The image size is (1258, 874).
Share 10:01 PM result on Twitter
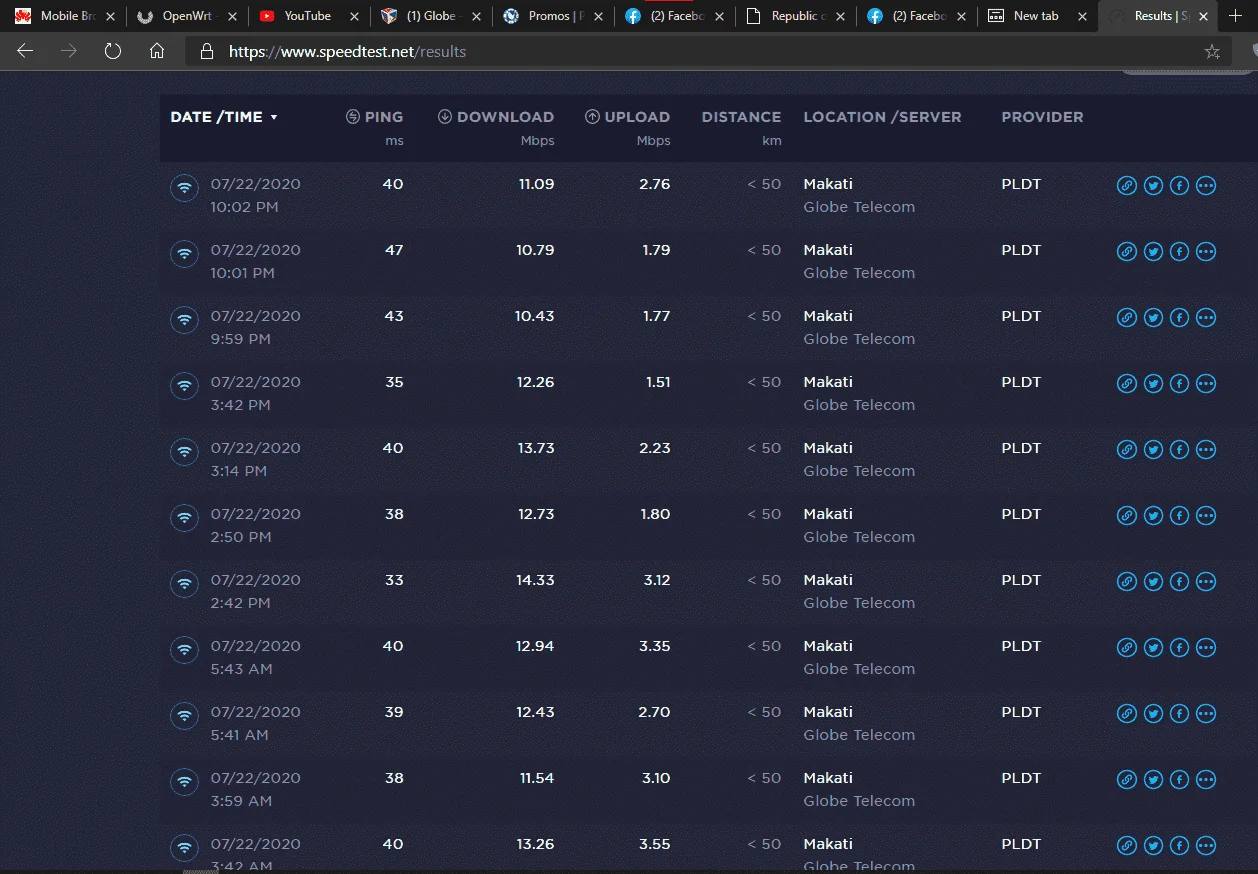point(1153,252)
